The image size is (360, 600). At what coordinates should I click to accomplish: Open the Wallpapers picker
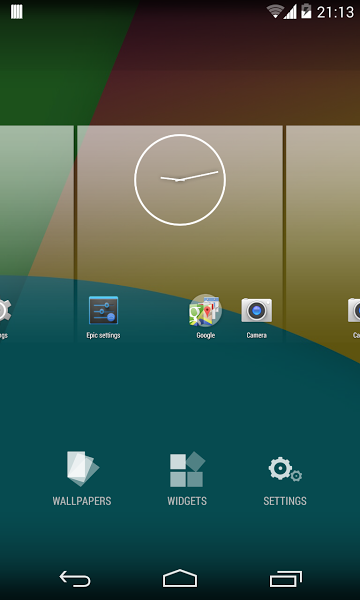(x=82, y=478)
